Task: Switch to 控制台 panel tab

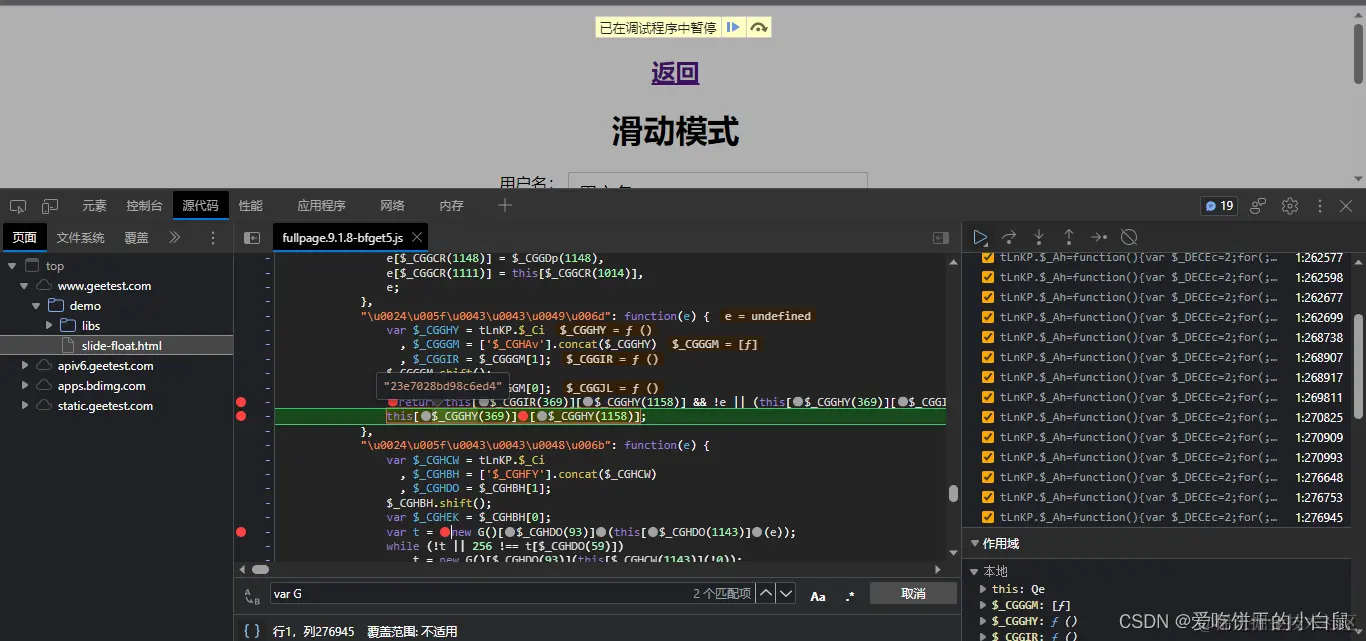Action: point(144,206)
